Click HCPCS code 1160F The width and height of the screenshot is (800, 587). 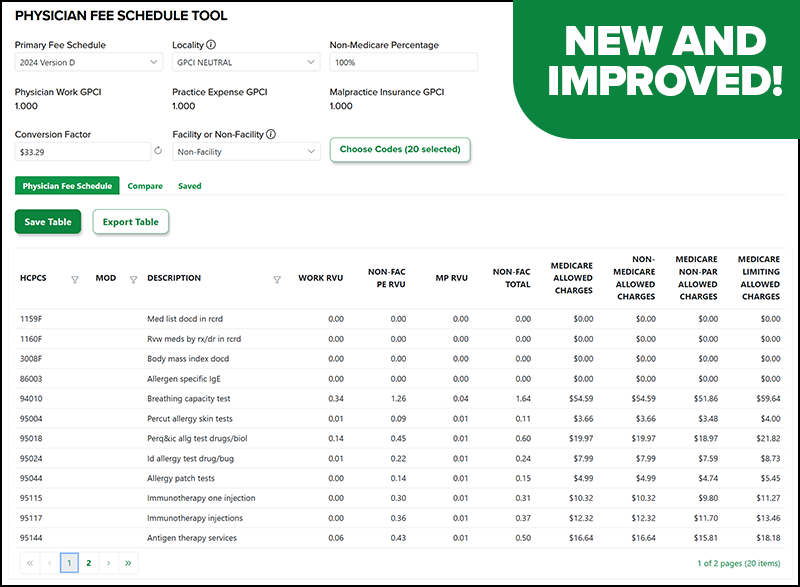[31, 339]
